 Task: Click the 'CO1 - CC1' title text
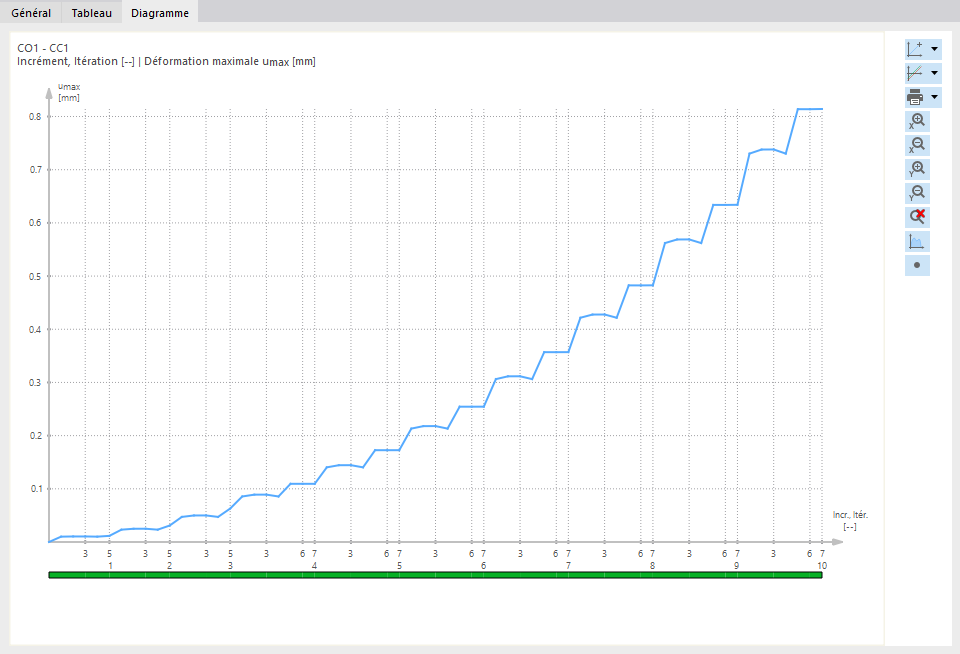(43, 48)
